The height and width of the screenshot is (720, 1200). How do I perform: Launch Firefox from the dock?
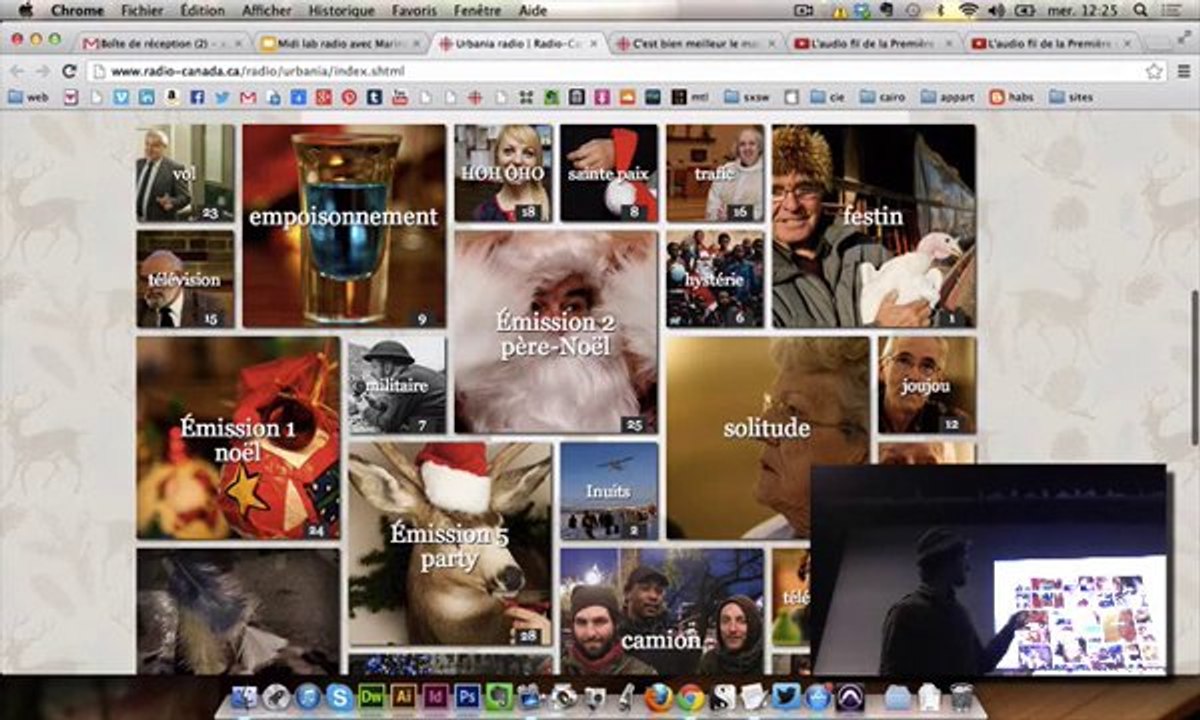tap(658, 697)
